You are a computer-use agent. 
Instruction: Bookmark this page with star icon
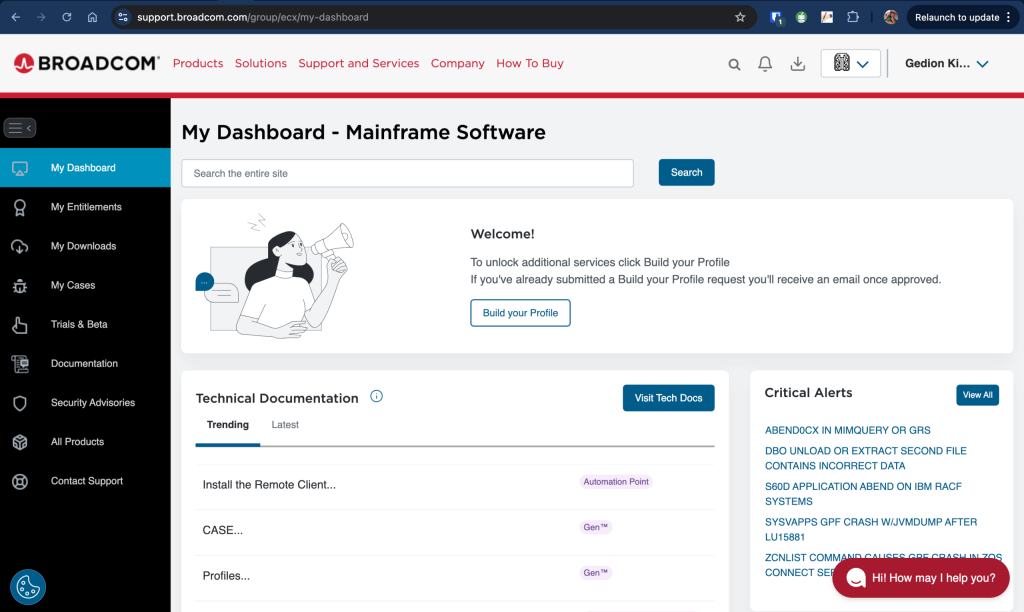(740, 17)
